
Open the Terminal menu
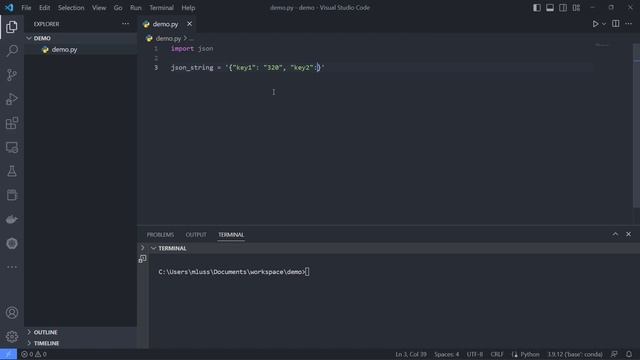161,8
